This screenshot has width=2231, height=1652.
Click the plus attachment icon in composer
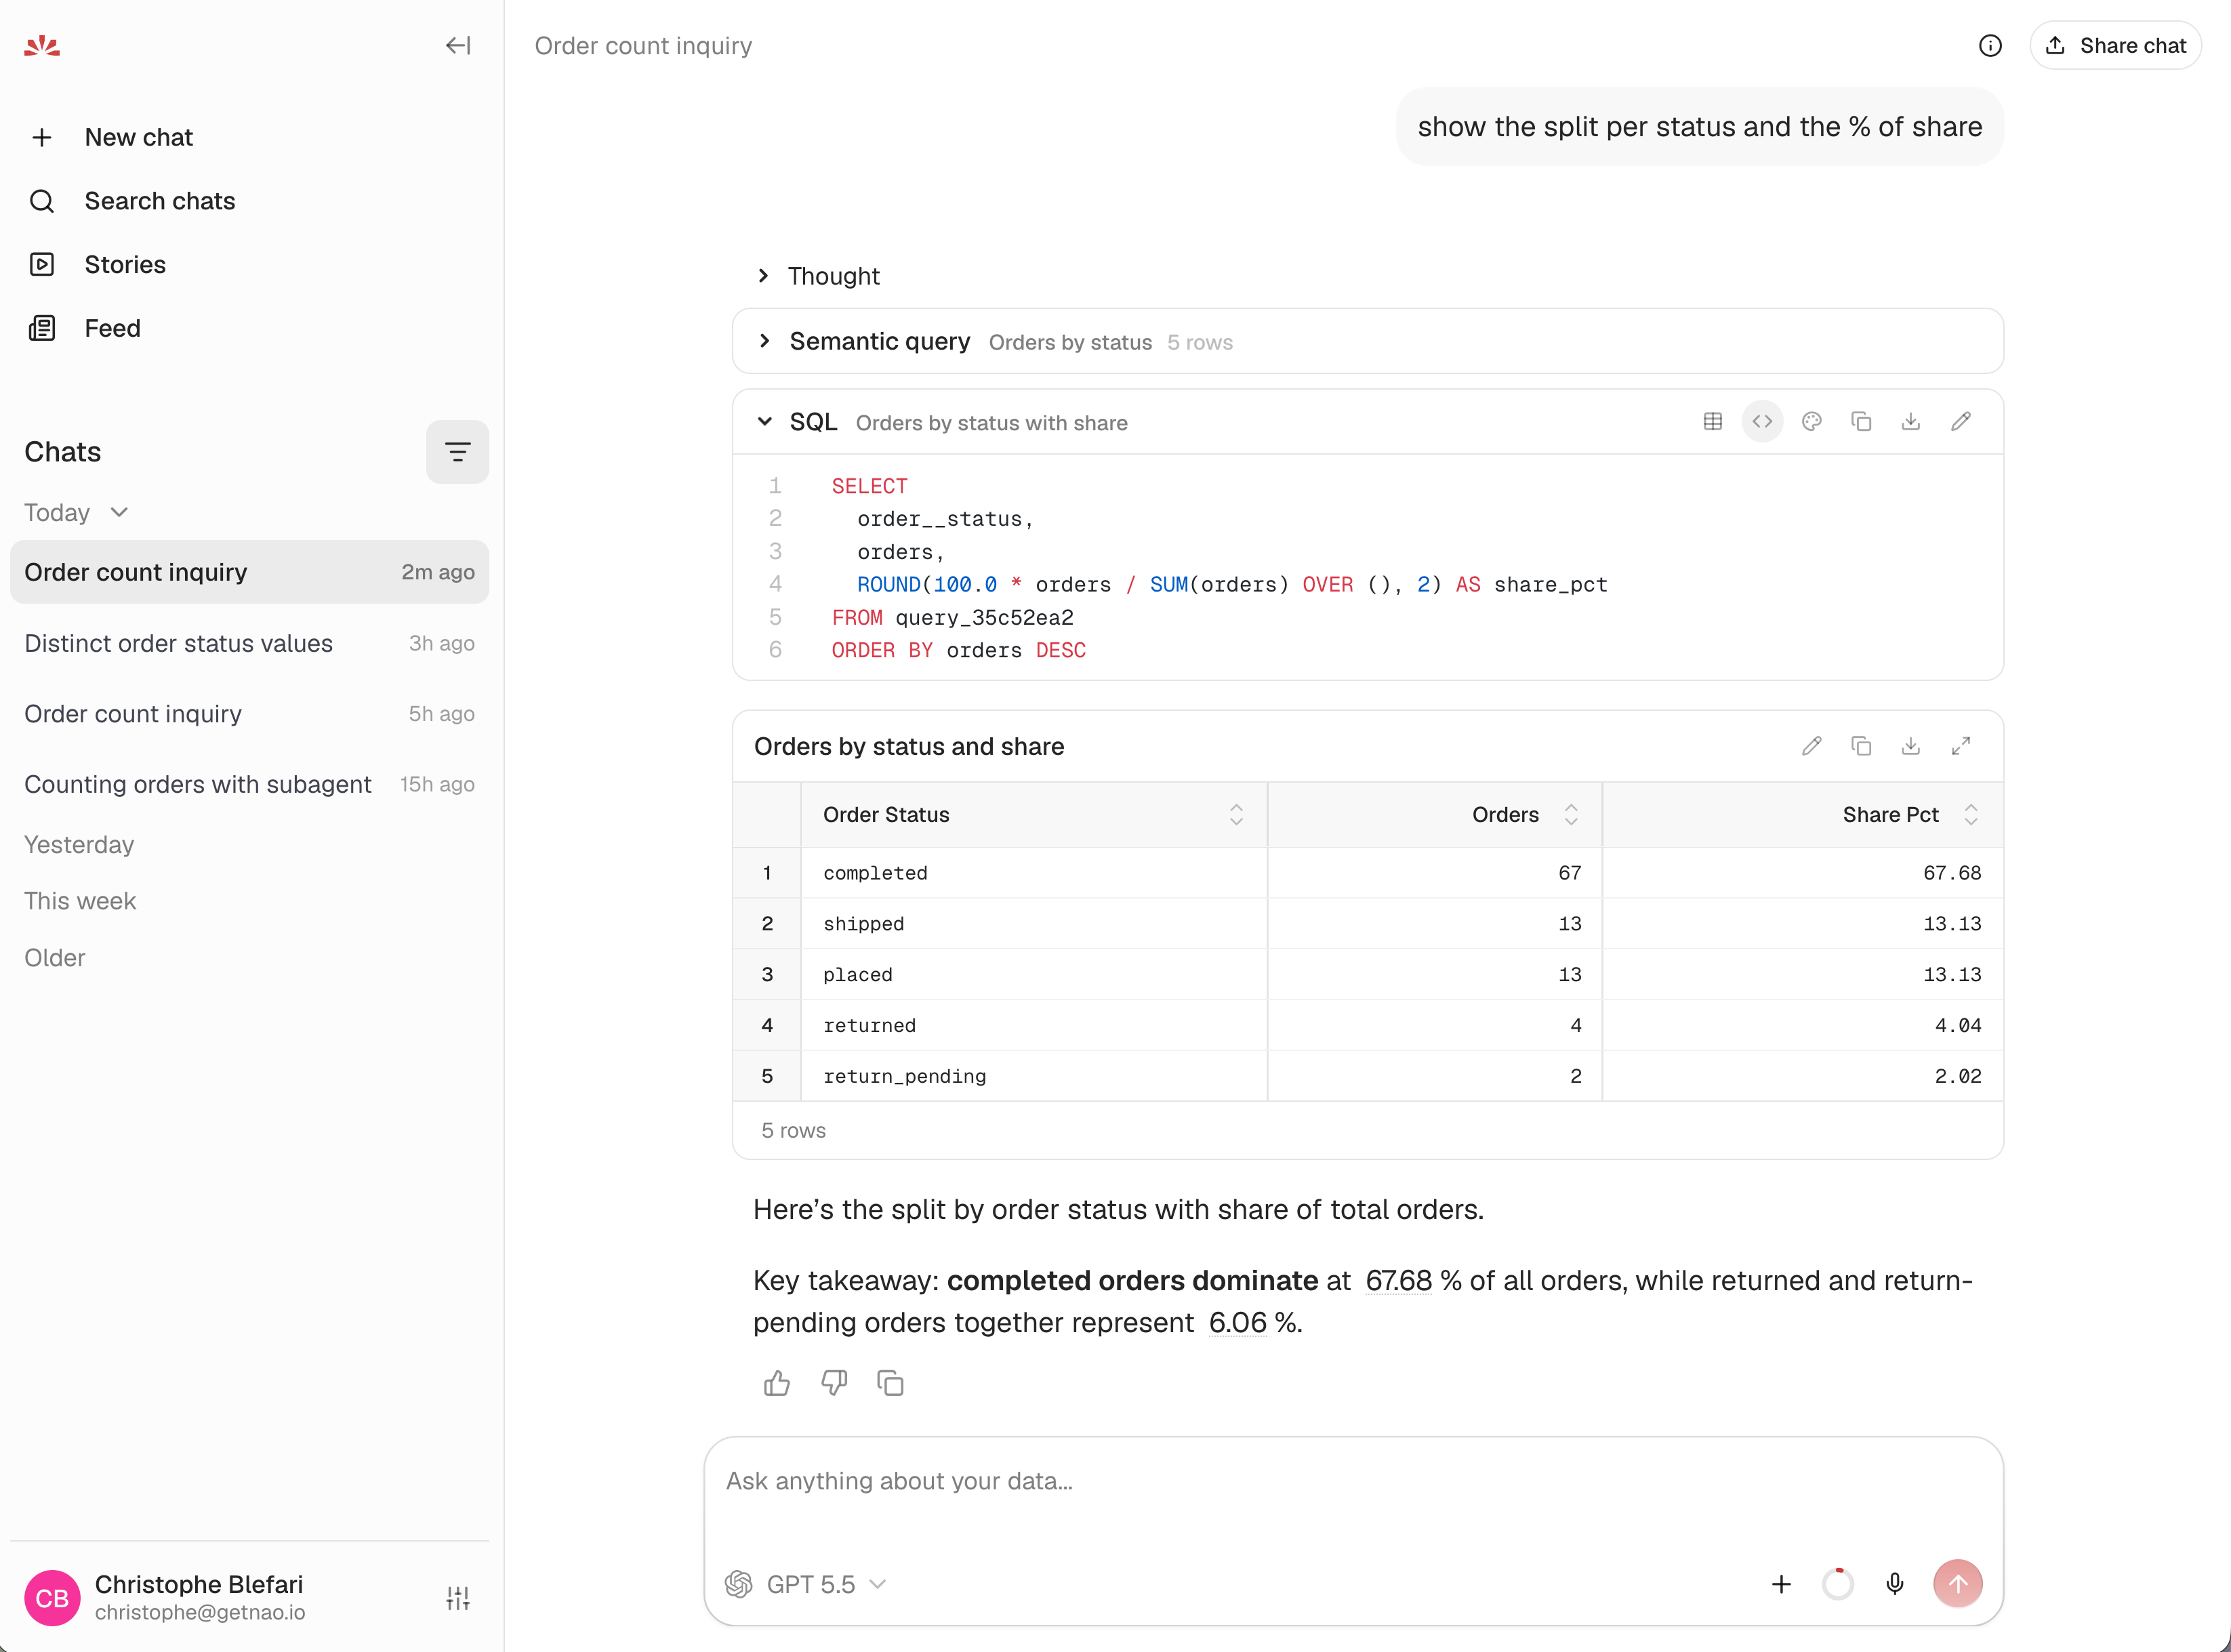point(1781,1584)
